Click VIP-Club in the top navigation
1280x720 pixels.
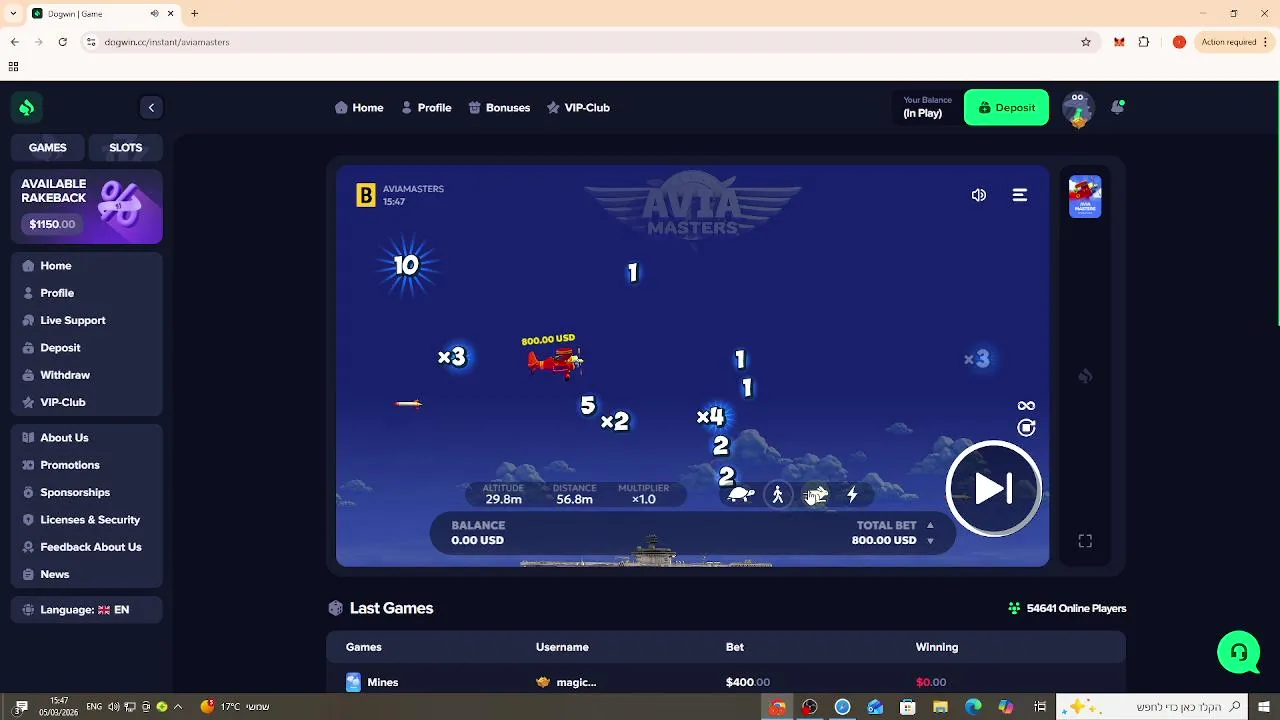point(578,107)
